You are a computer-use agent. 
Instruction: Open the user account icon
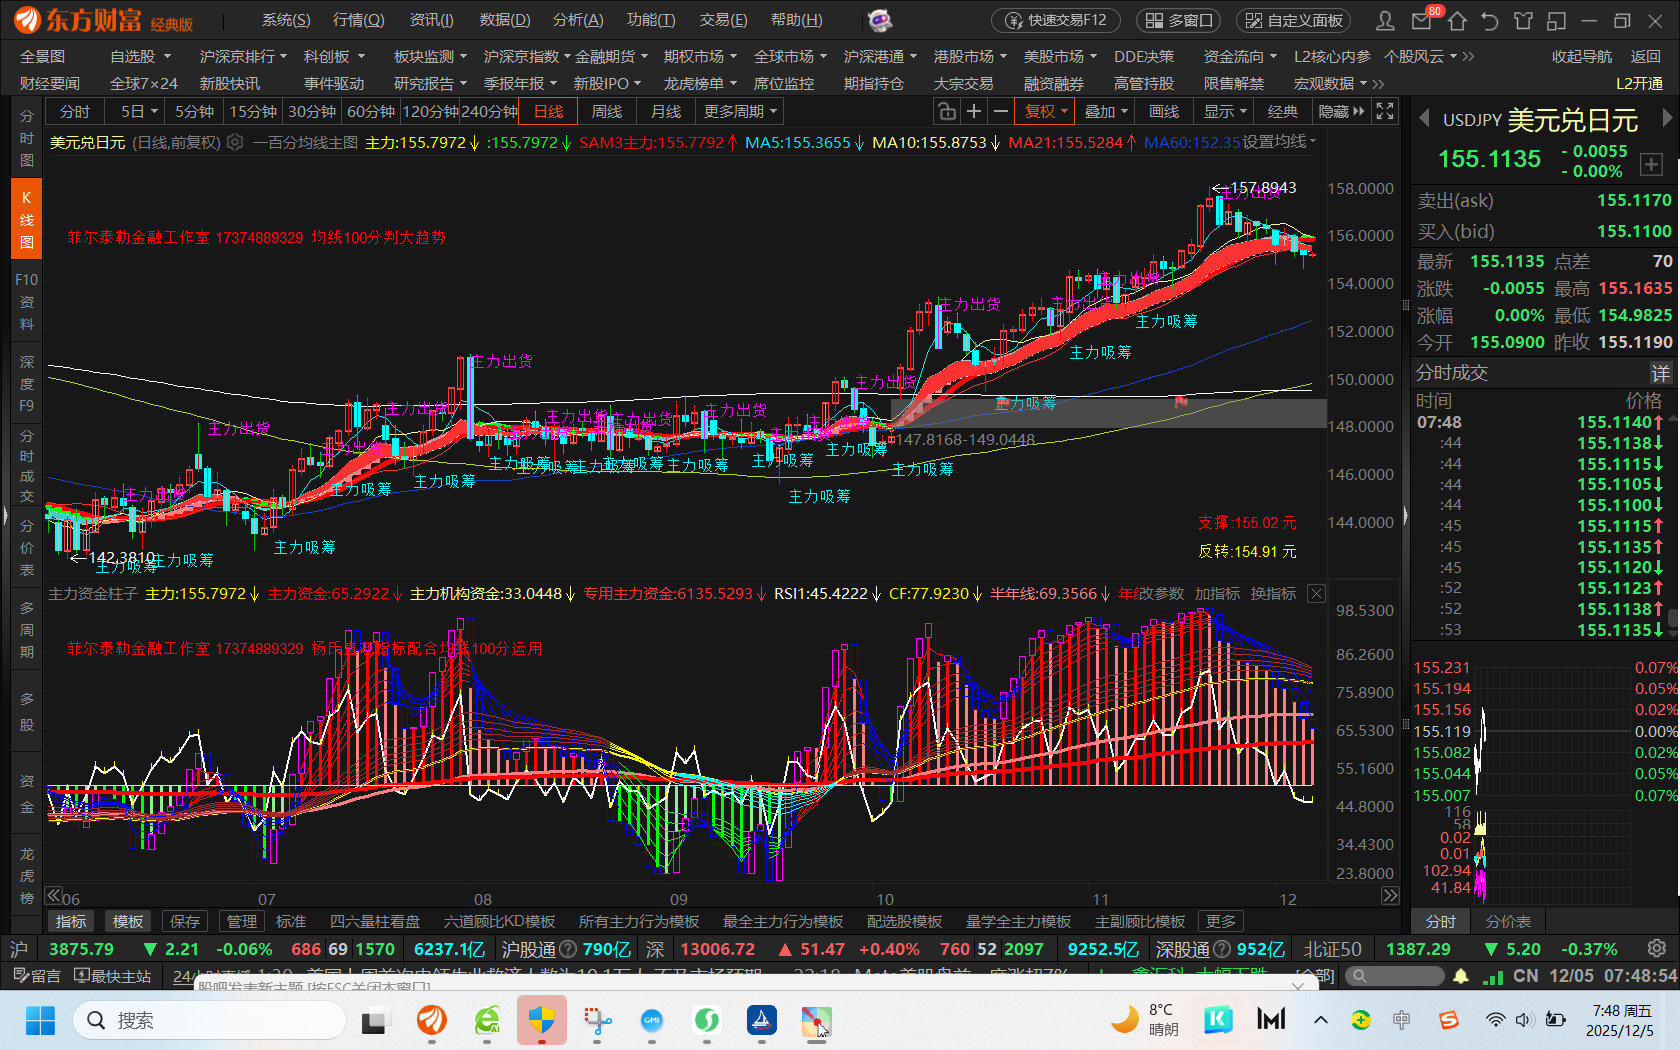pos(1385,21)
